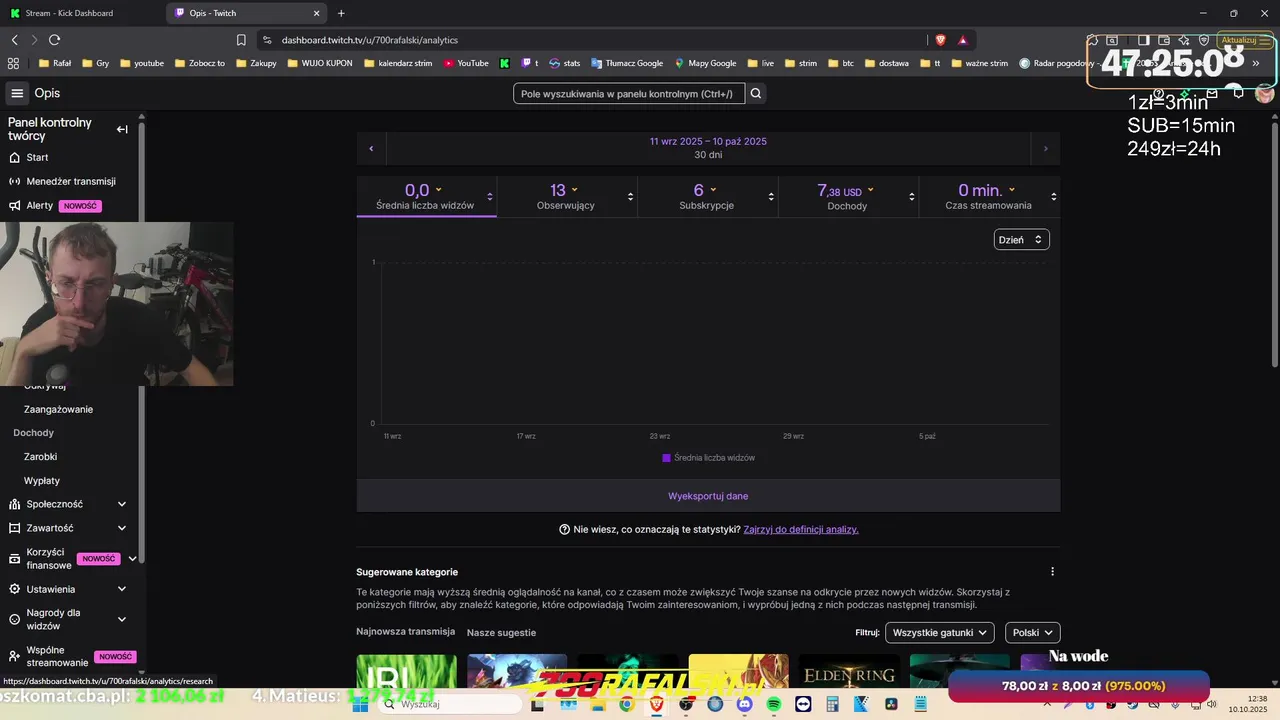Close the Opis - Twitch tab
This screenshot has height=720, width=1280.
[317, 13]
